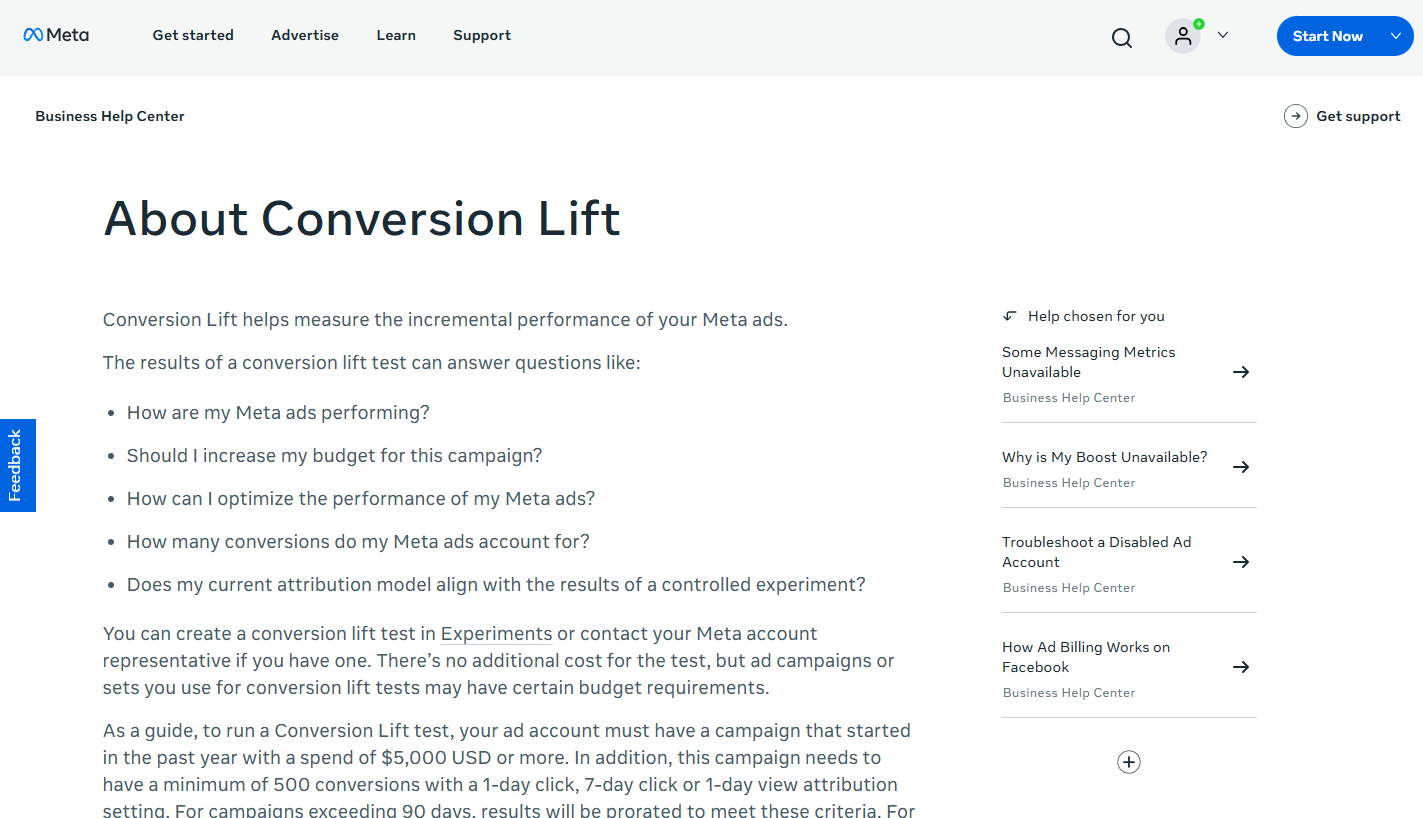Image resolution: width=1423 pixels, height=818 pixels.
Task: Click arrow beside How Ad Billing Works
Action: 1241,667
